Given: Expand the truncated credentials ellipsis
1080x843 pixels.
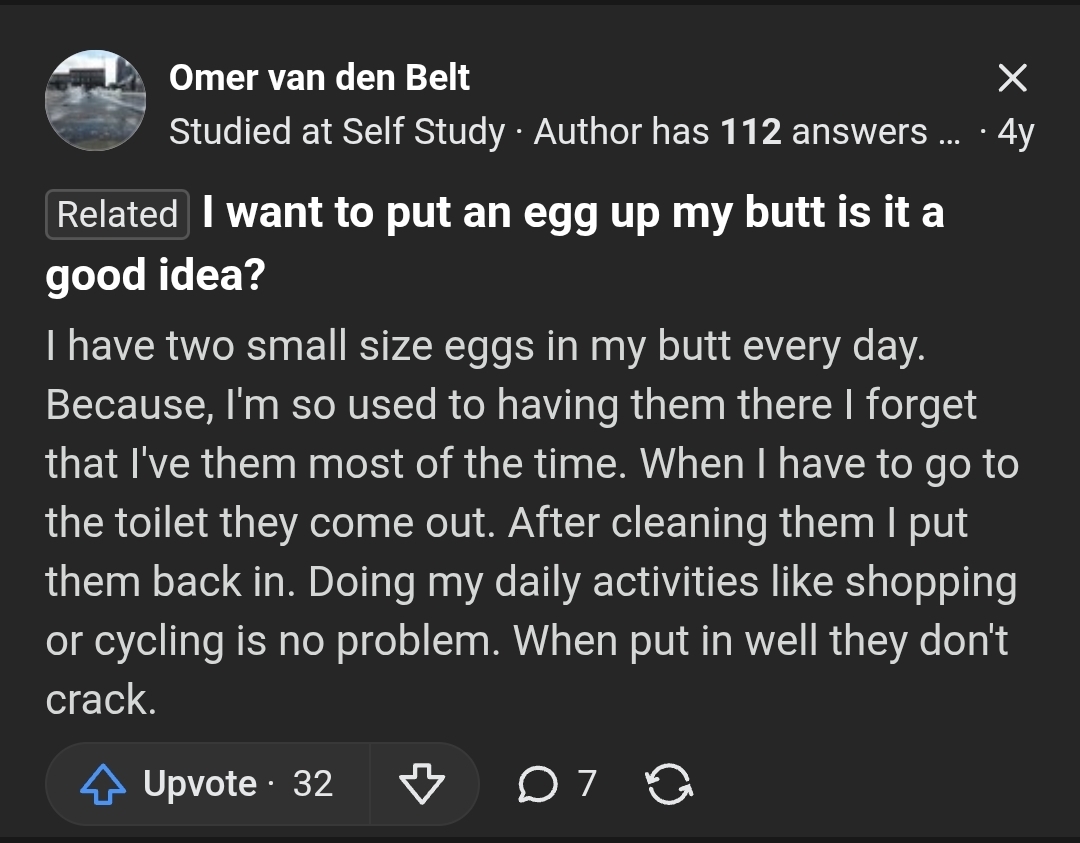Looking at the screenshot, I should pos(948,133).
